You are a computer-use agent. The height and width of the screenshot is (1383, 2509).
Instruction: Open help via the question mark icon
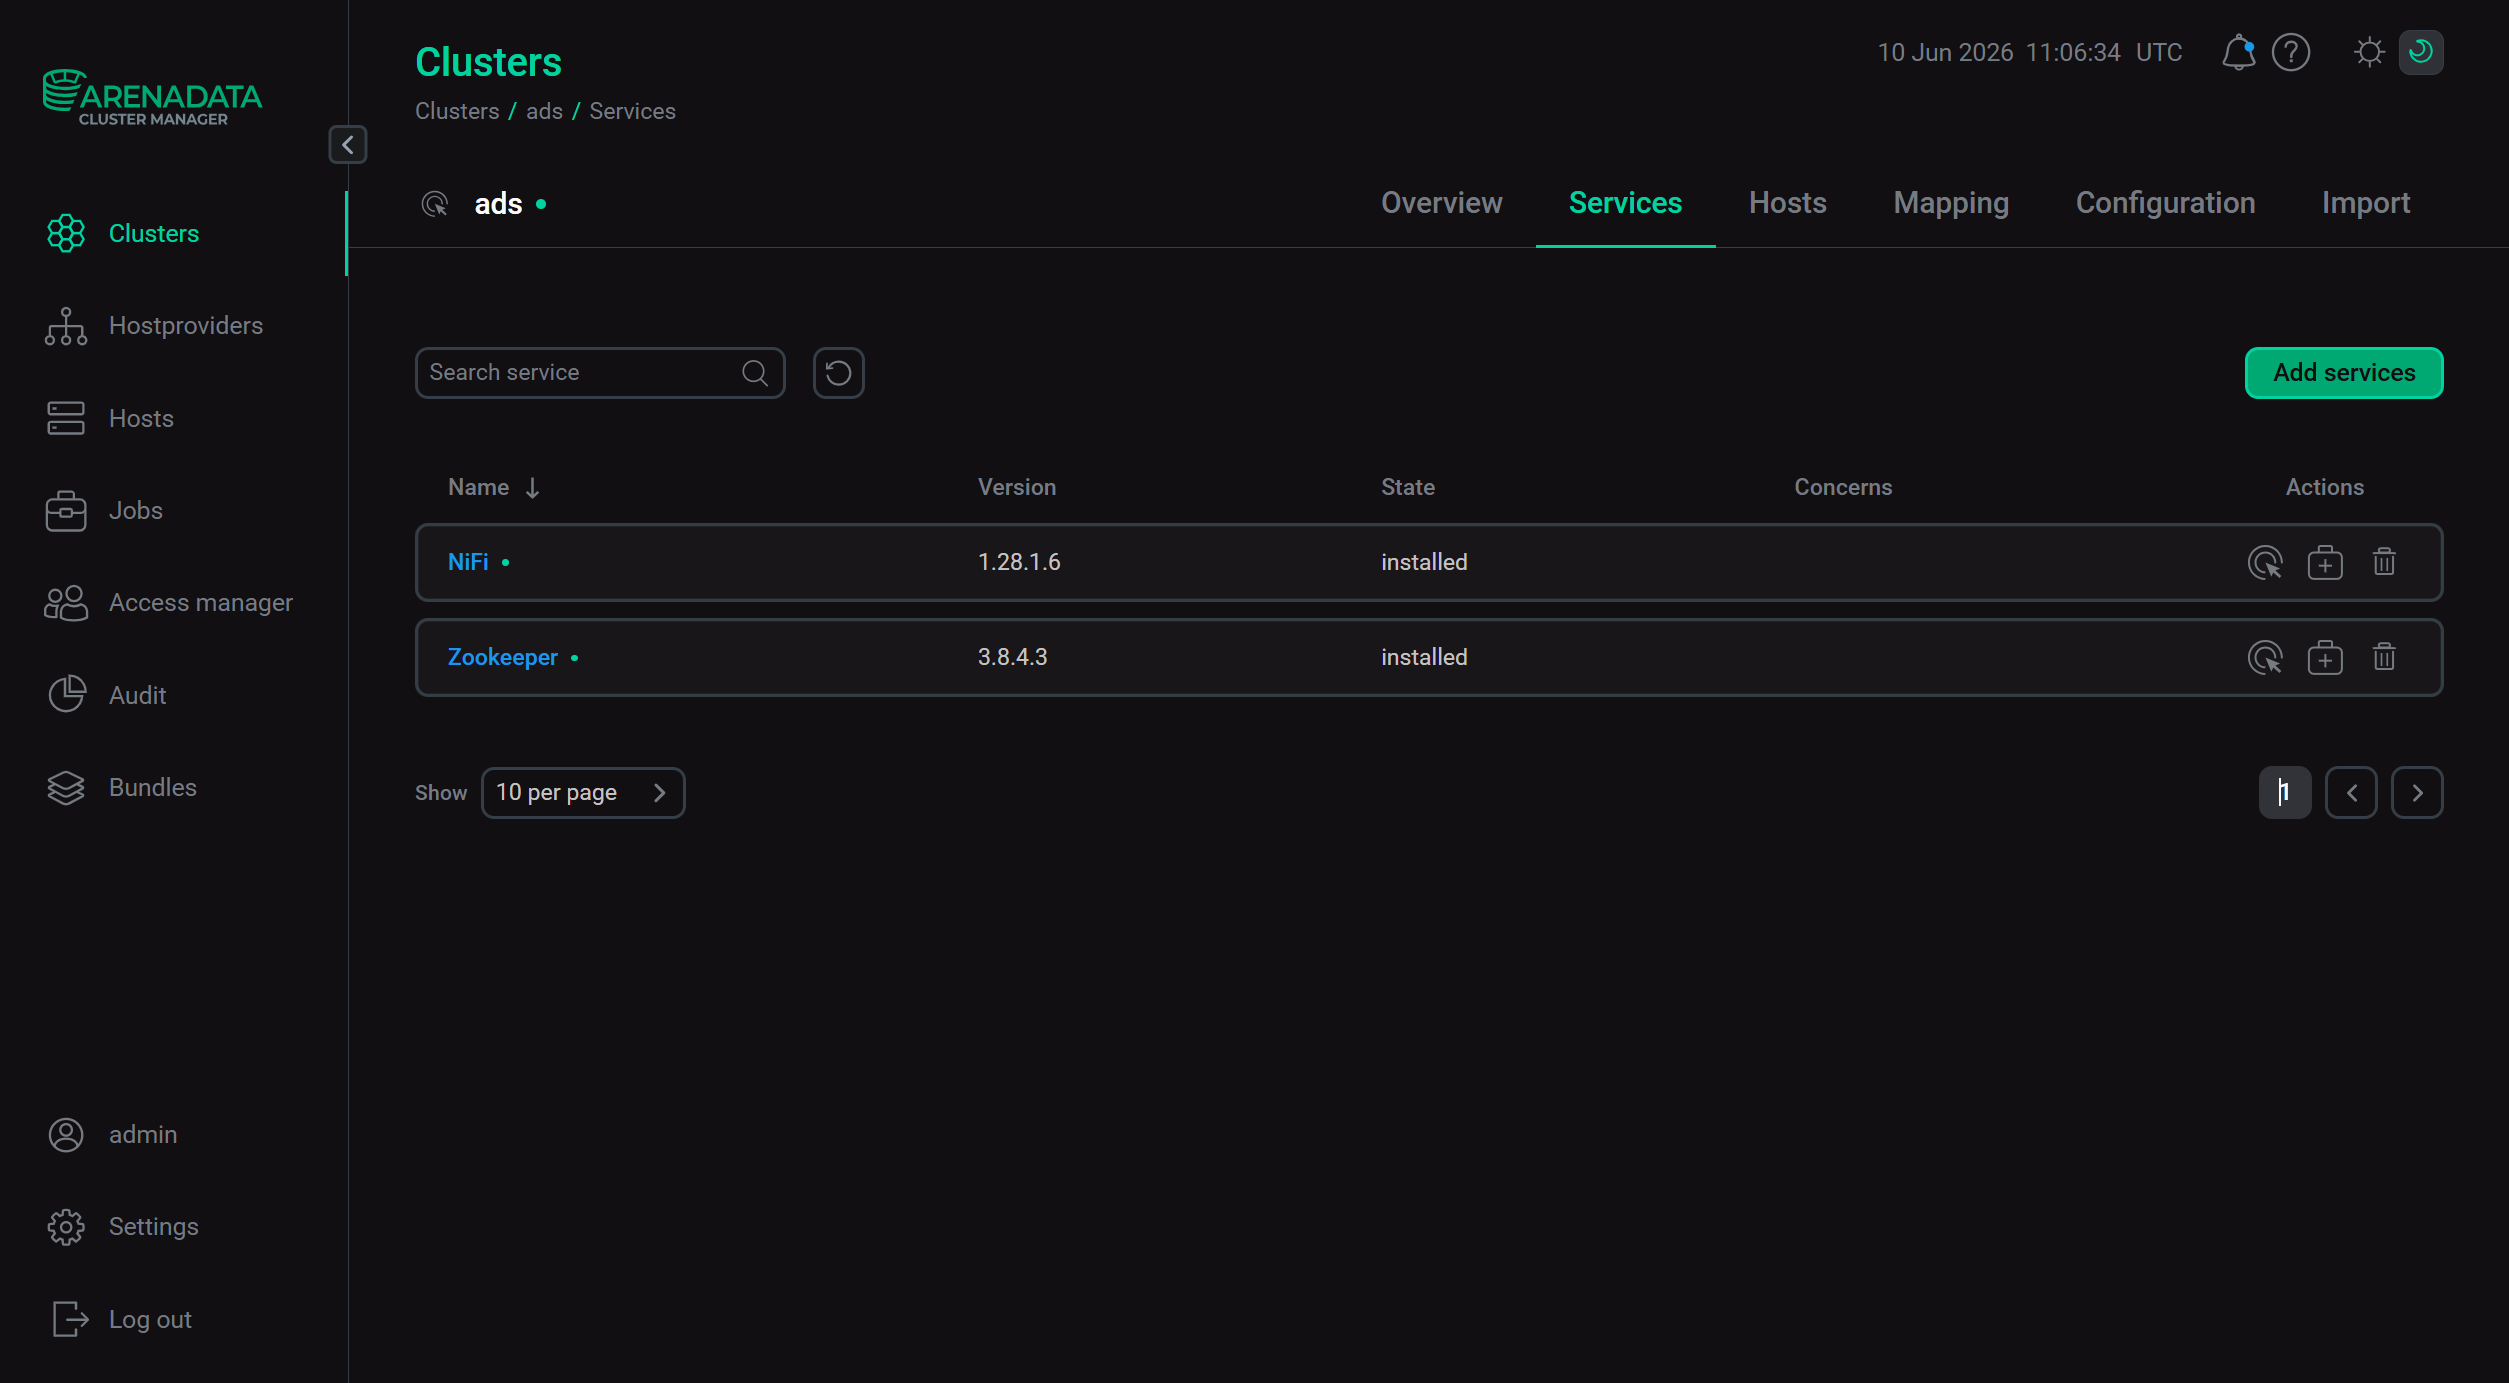coord(2291,52)
